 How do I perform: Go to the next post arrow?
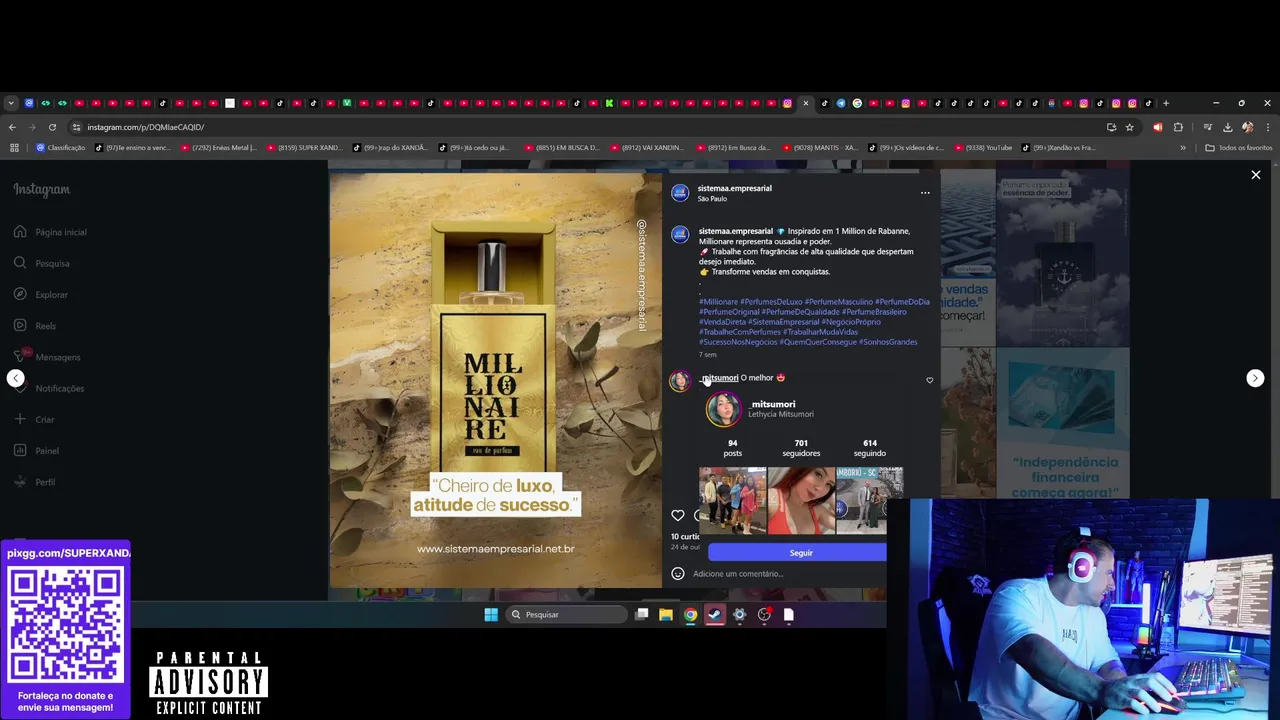(x=1255, y=378)
